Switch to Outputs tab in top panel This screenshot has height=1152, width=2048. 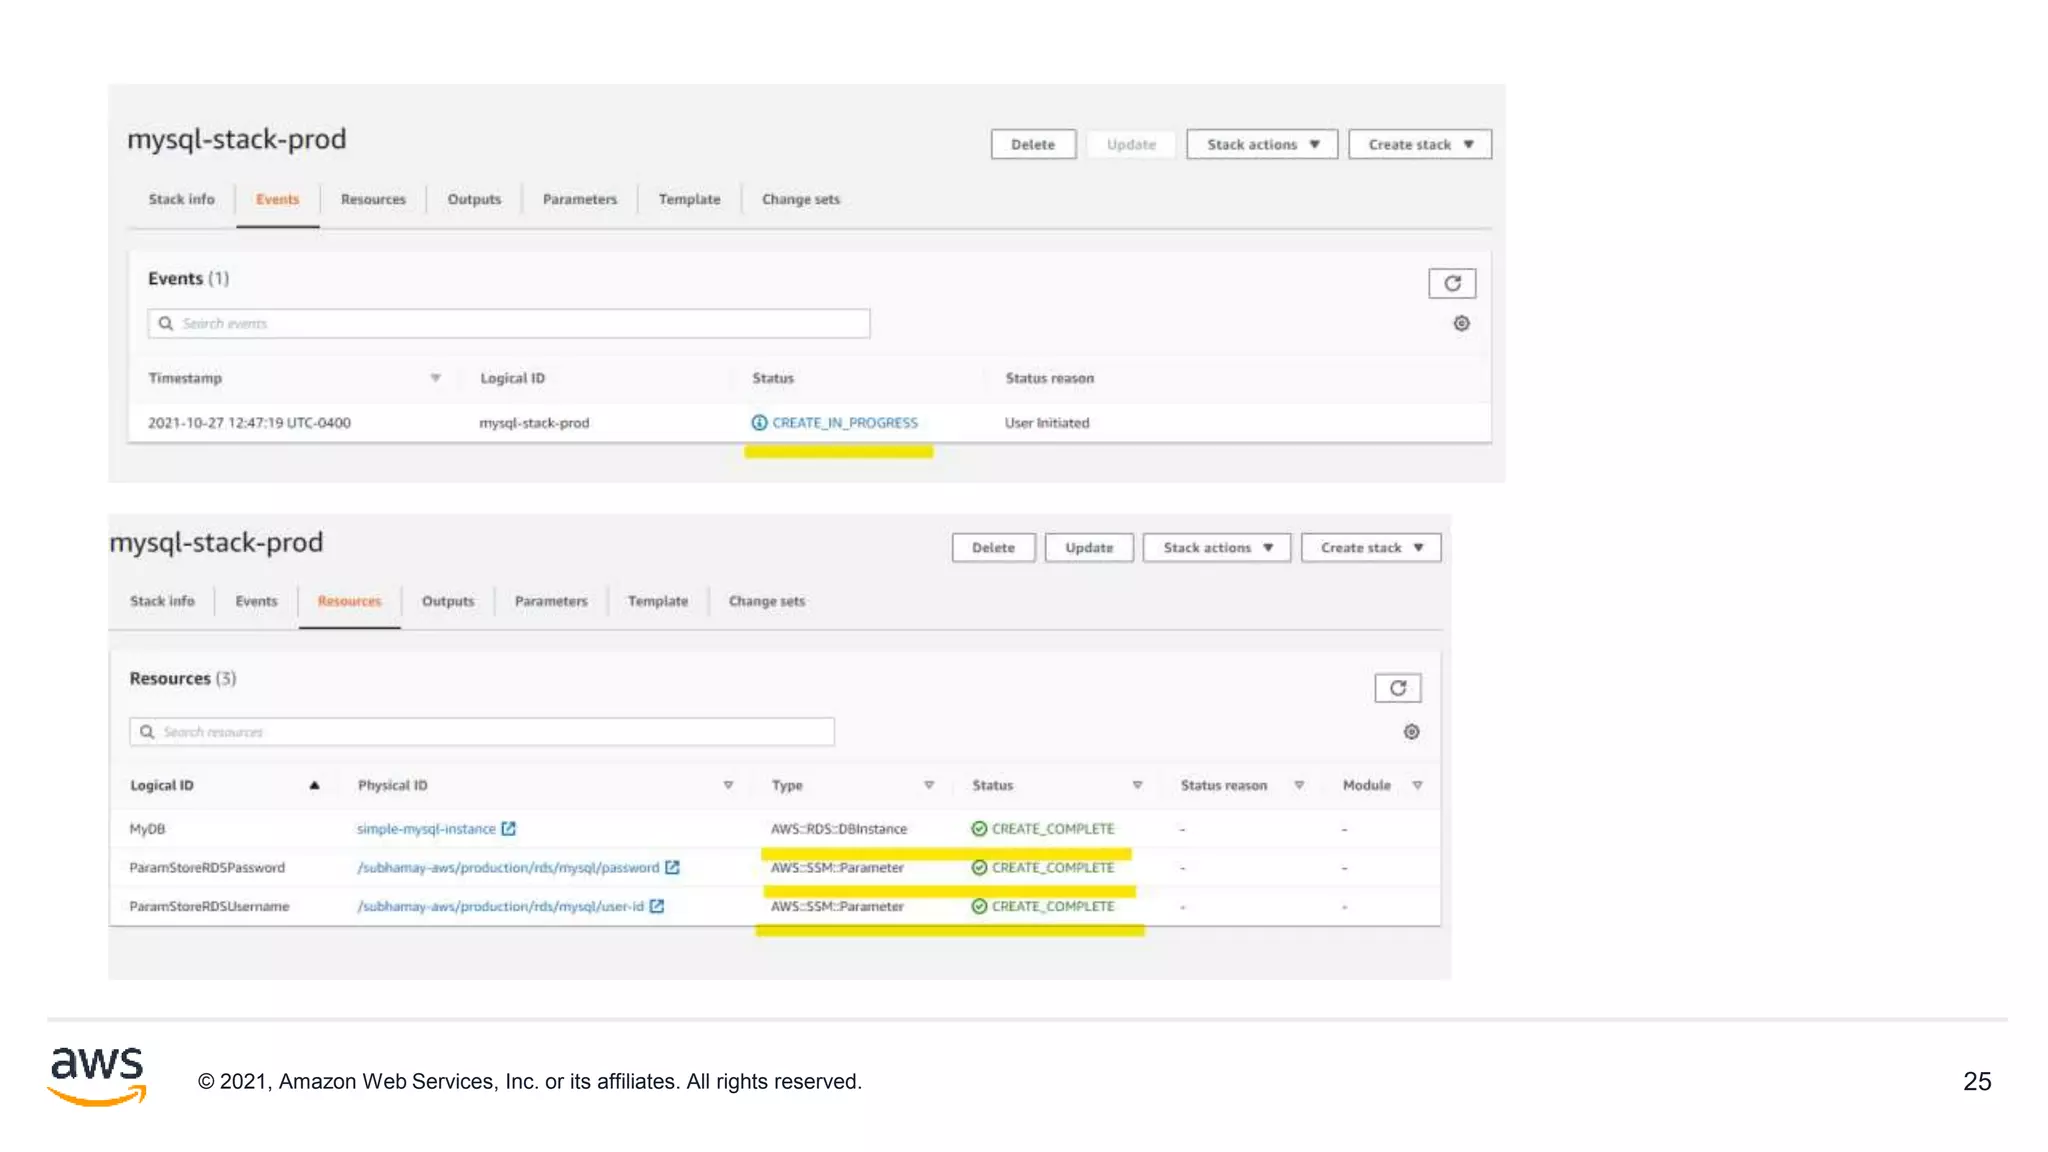[x=474, y=199]
